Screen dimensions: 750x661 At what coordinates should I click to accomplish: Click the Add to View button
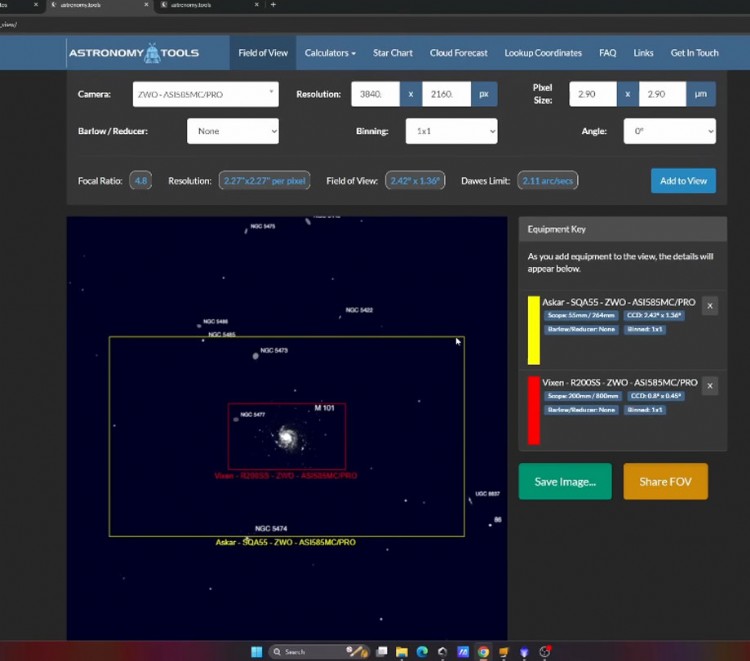click(683, 181)
